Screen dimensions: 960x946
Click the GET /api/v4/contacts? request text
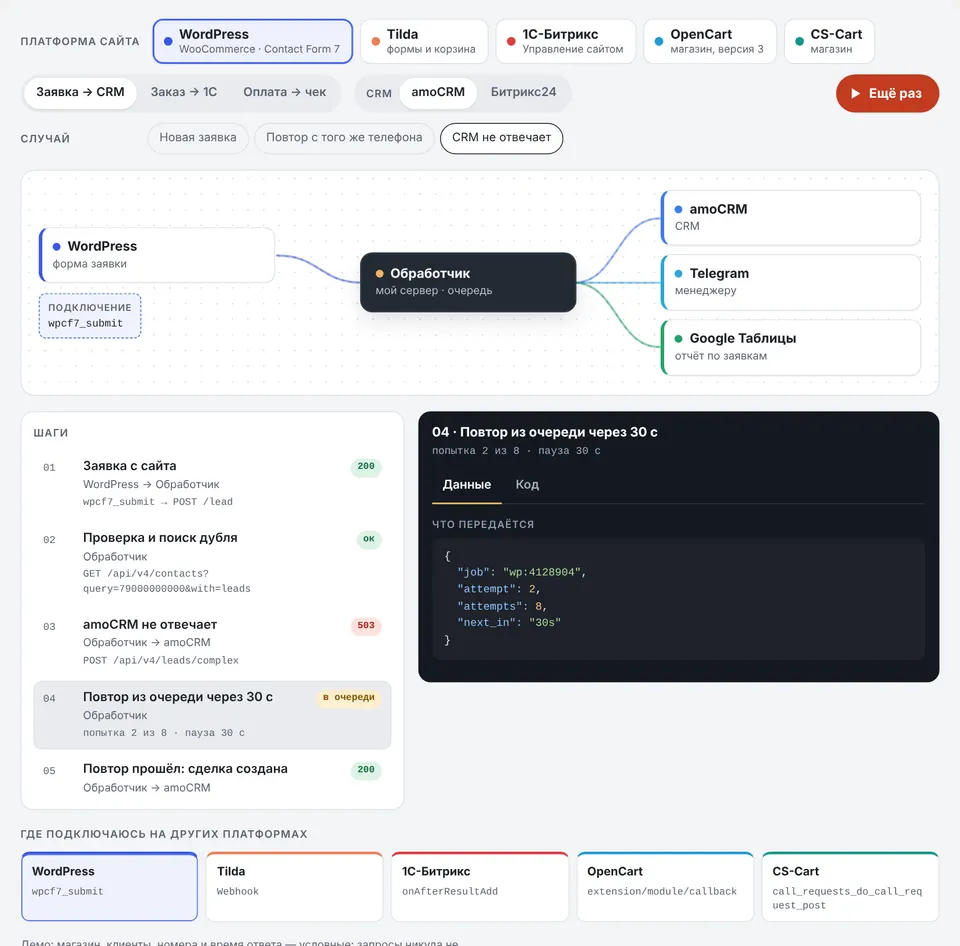tap(167, 581)
